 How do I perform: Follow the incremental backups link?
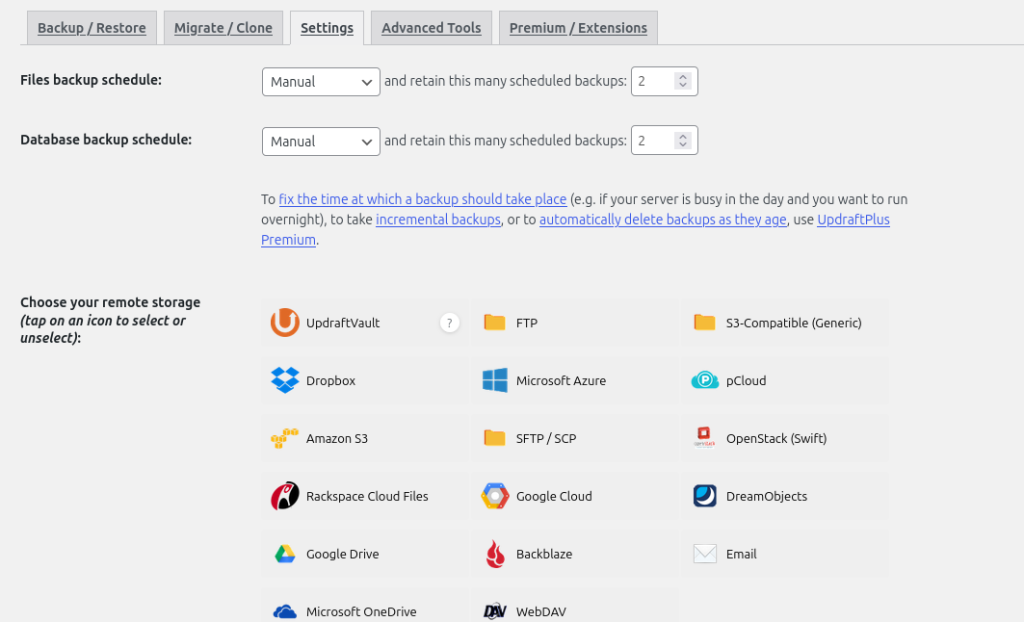pos(438,220)
